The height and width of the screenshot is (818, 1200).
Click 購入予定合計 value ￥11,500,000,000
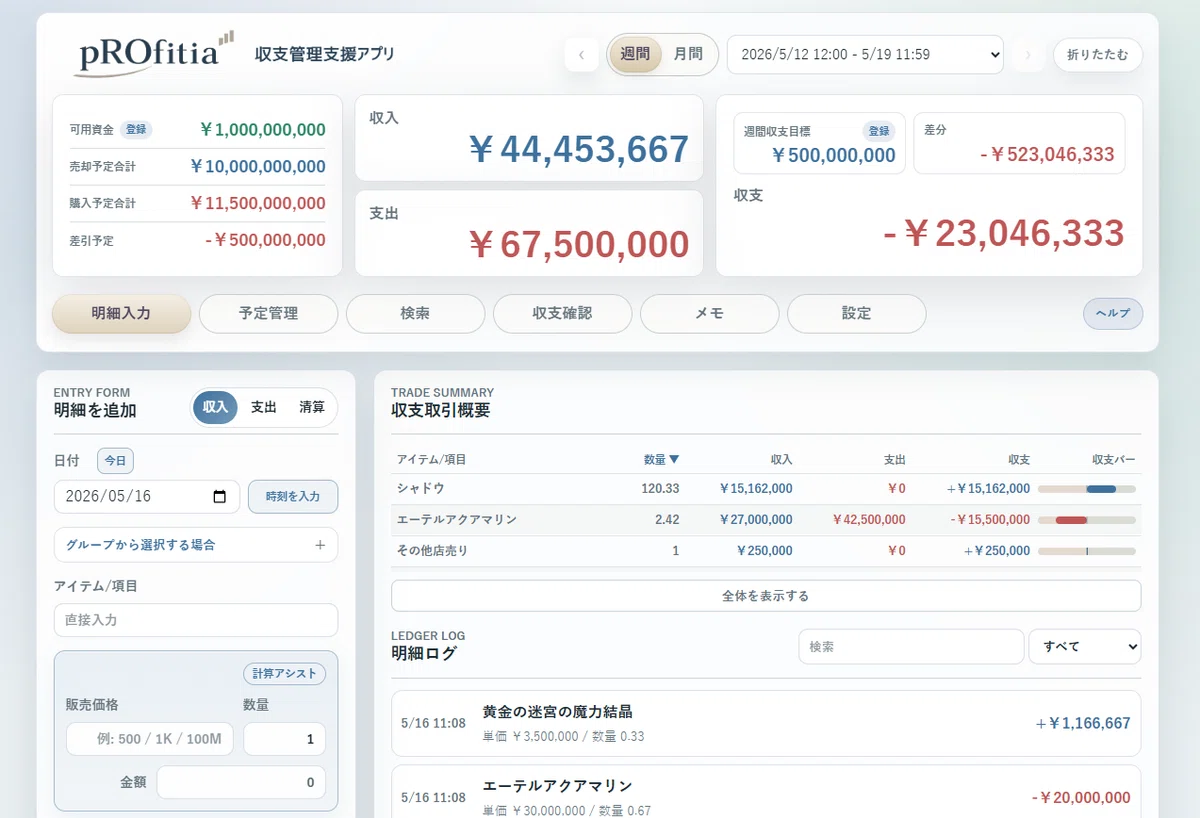[257, 203]
